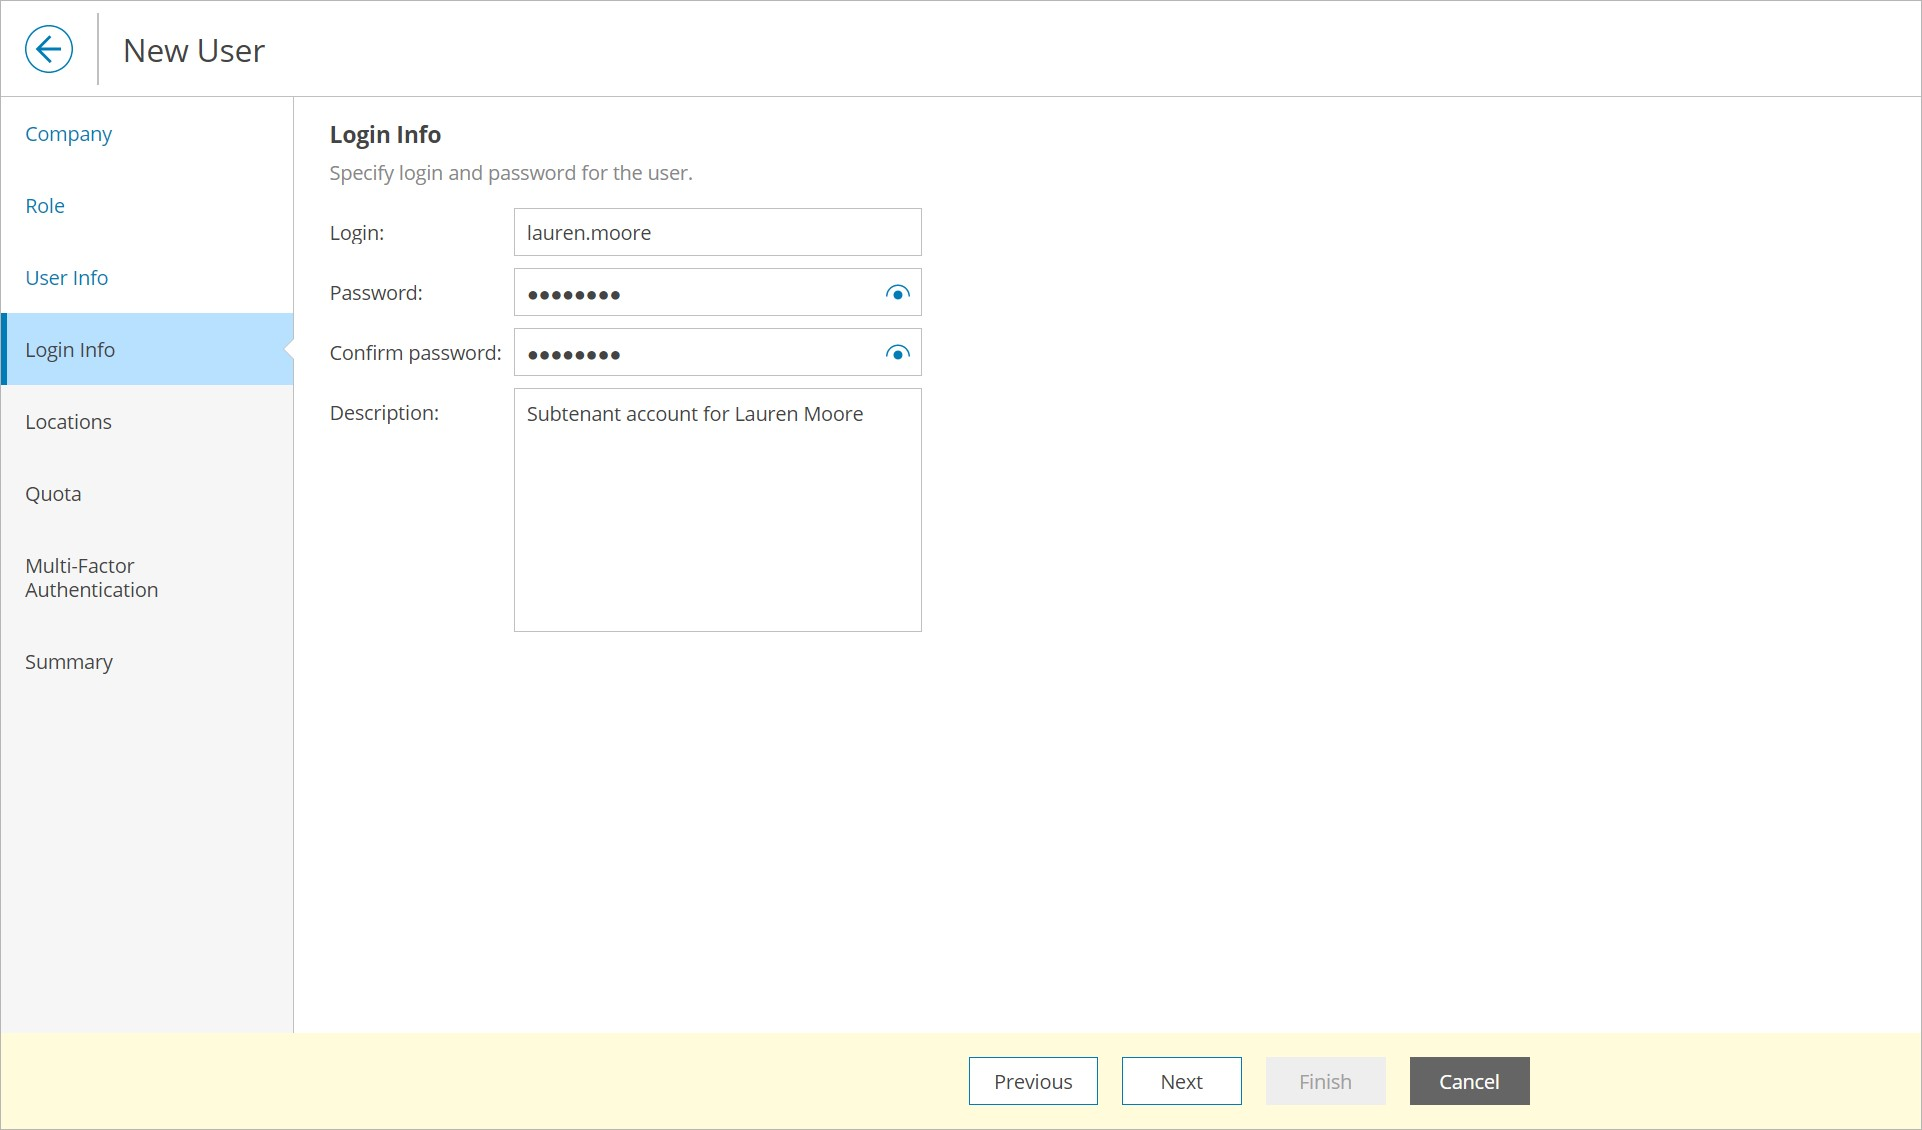Show the Password field characters
The height and width of the screenshot is (1130, 1922).
point(897,293)
